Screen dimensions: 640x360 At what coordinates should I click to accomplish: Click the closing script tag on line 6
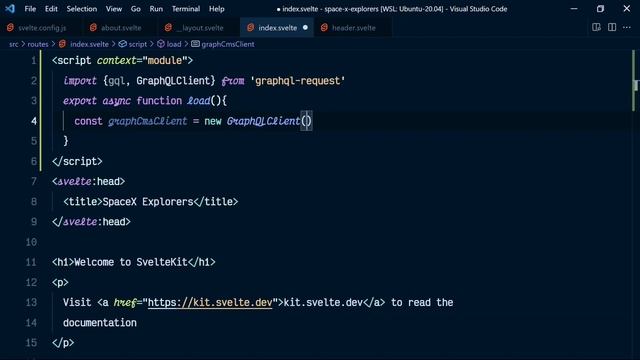click(77, 161)
